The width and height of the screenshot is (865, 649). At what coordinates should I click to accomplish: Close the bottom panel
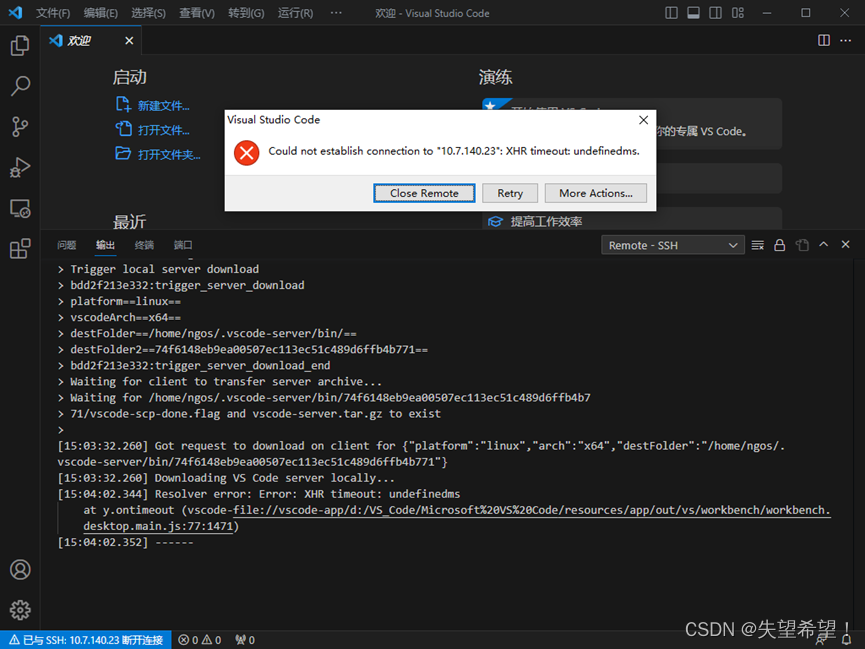(845, 244)
